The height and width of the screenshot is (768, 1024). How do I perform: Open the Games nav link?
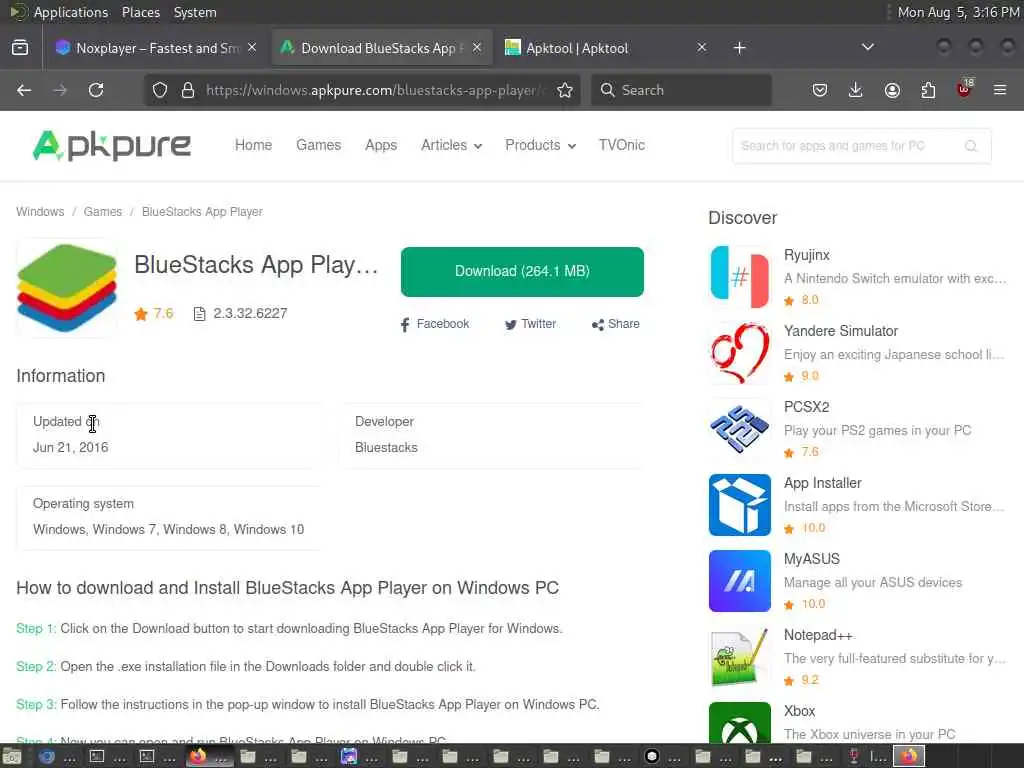click(x=319, y=145)
